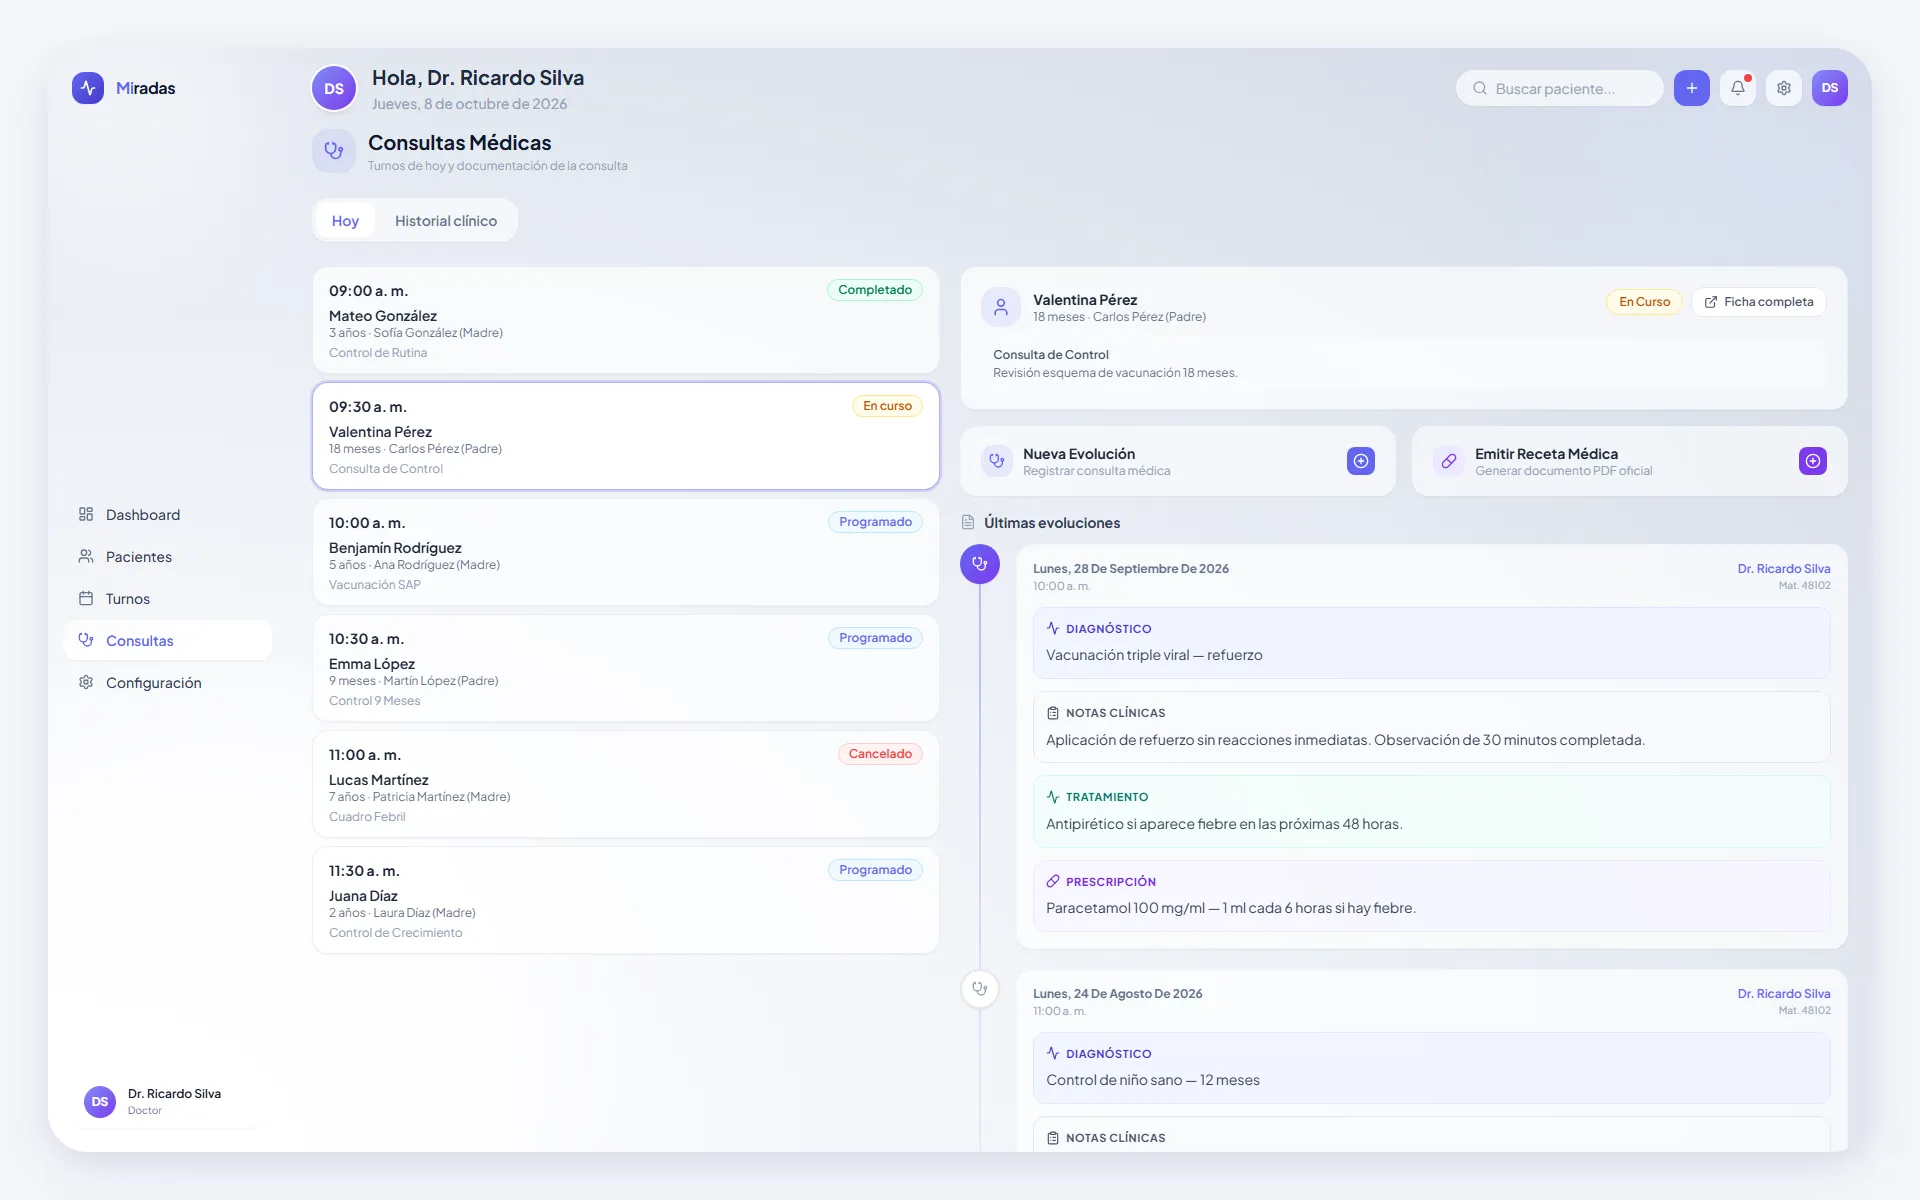Click the Vacunación triple viral diagnosis text

coord(1154,655)
